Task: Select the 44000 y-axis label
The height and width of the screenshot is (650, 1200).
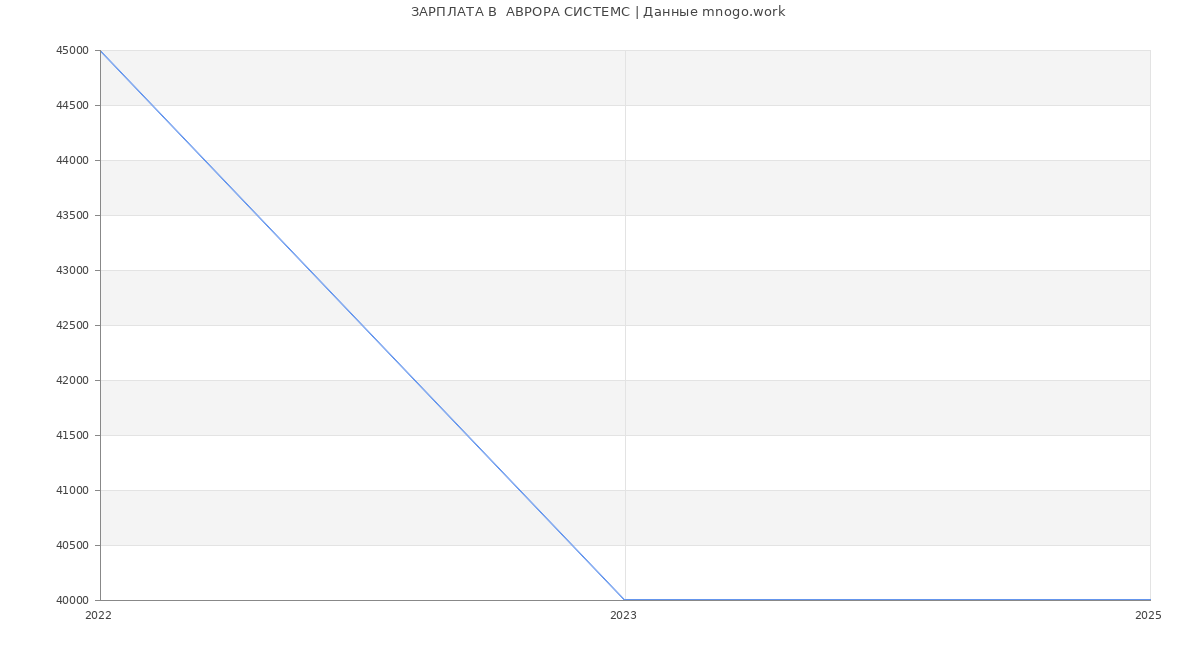Action: pos(74,160)
